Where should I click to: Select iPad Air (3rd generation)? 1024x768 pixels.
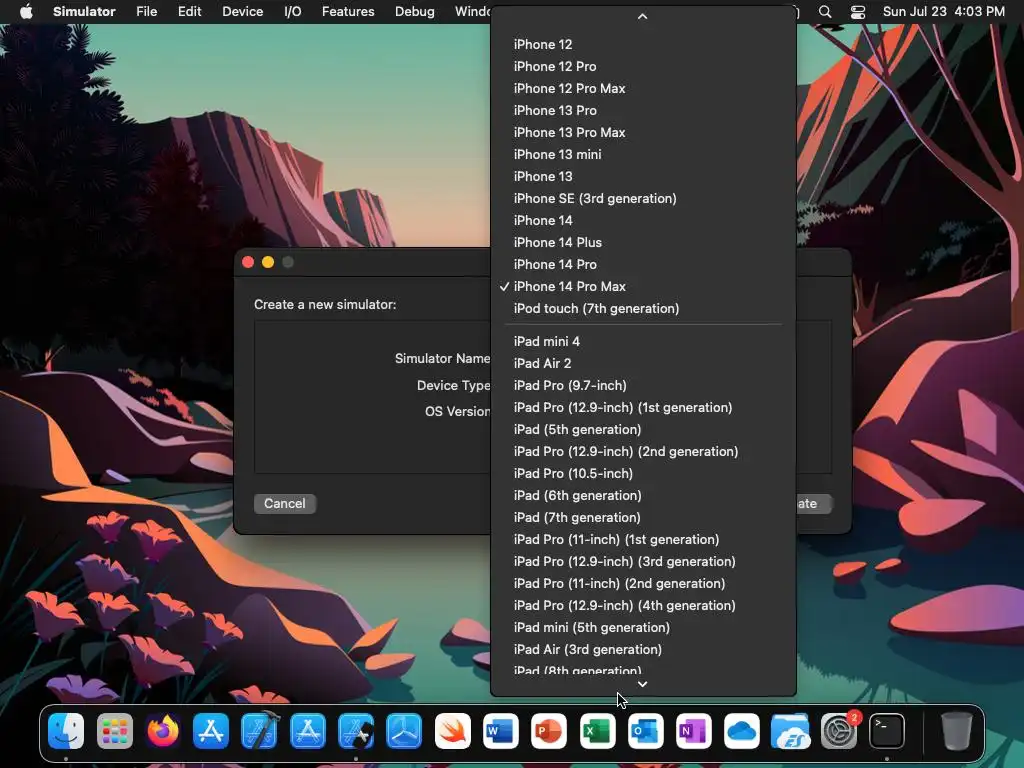[x=643, y=649]
